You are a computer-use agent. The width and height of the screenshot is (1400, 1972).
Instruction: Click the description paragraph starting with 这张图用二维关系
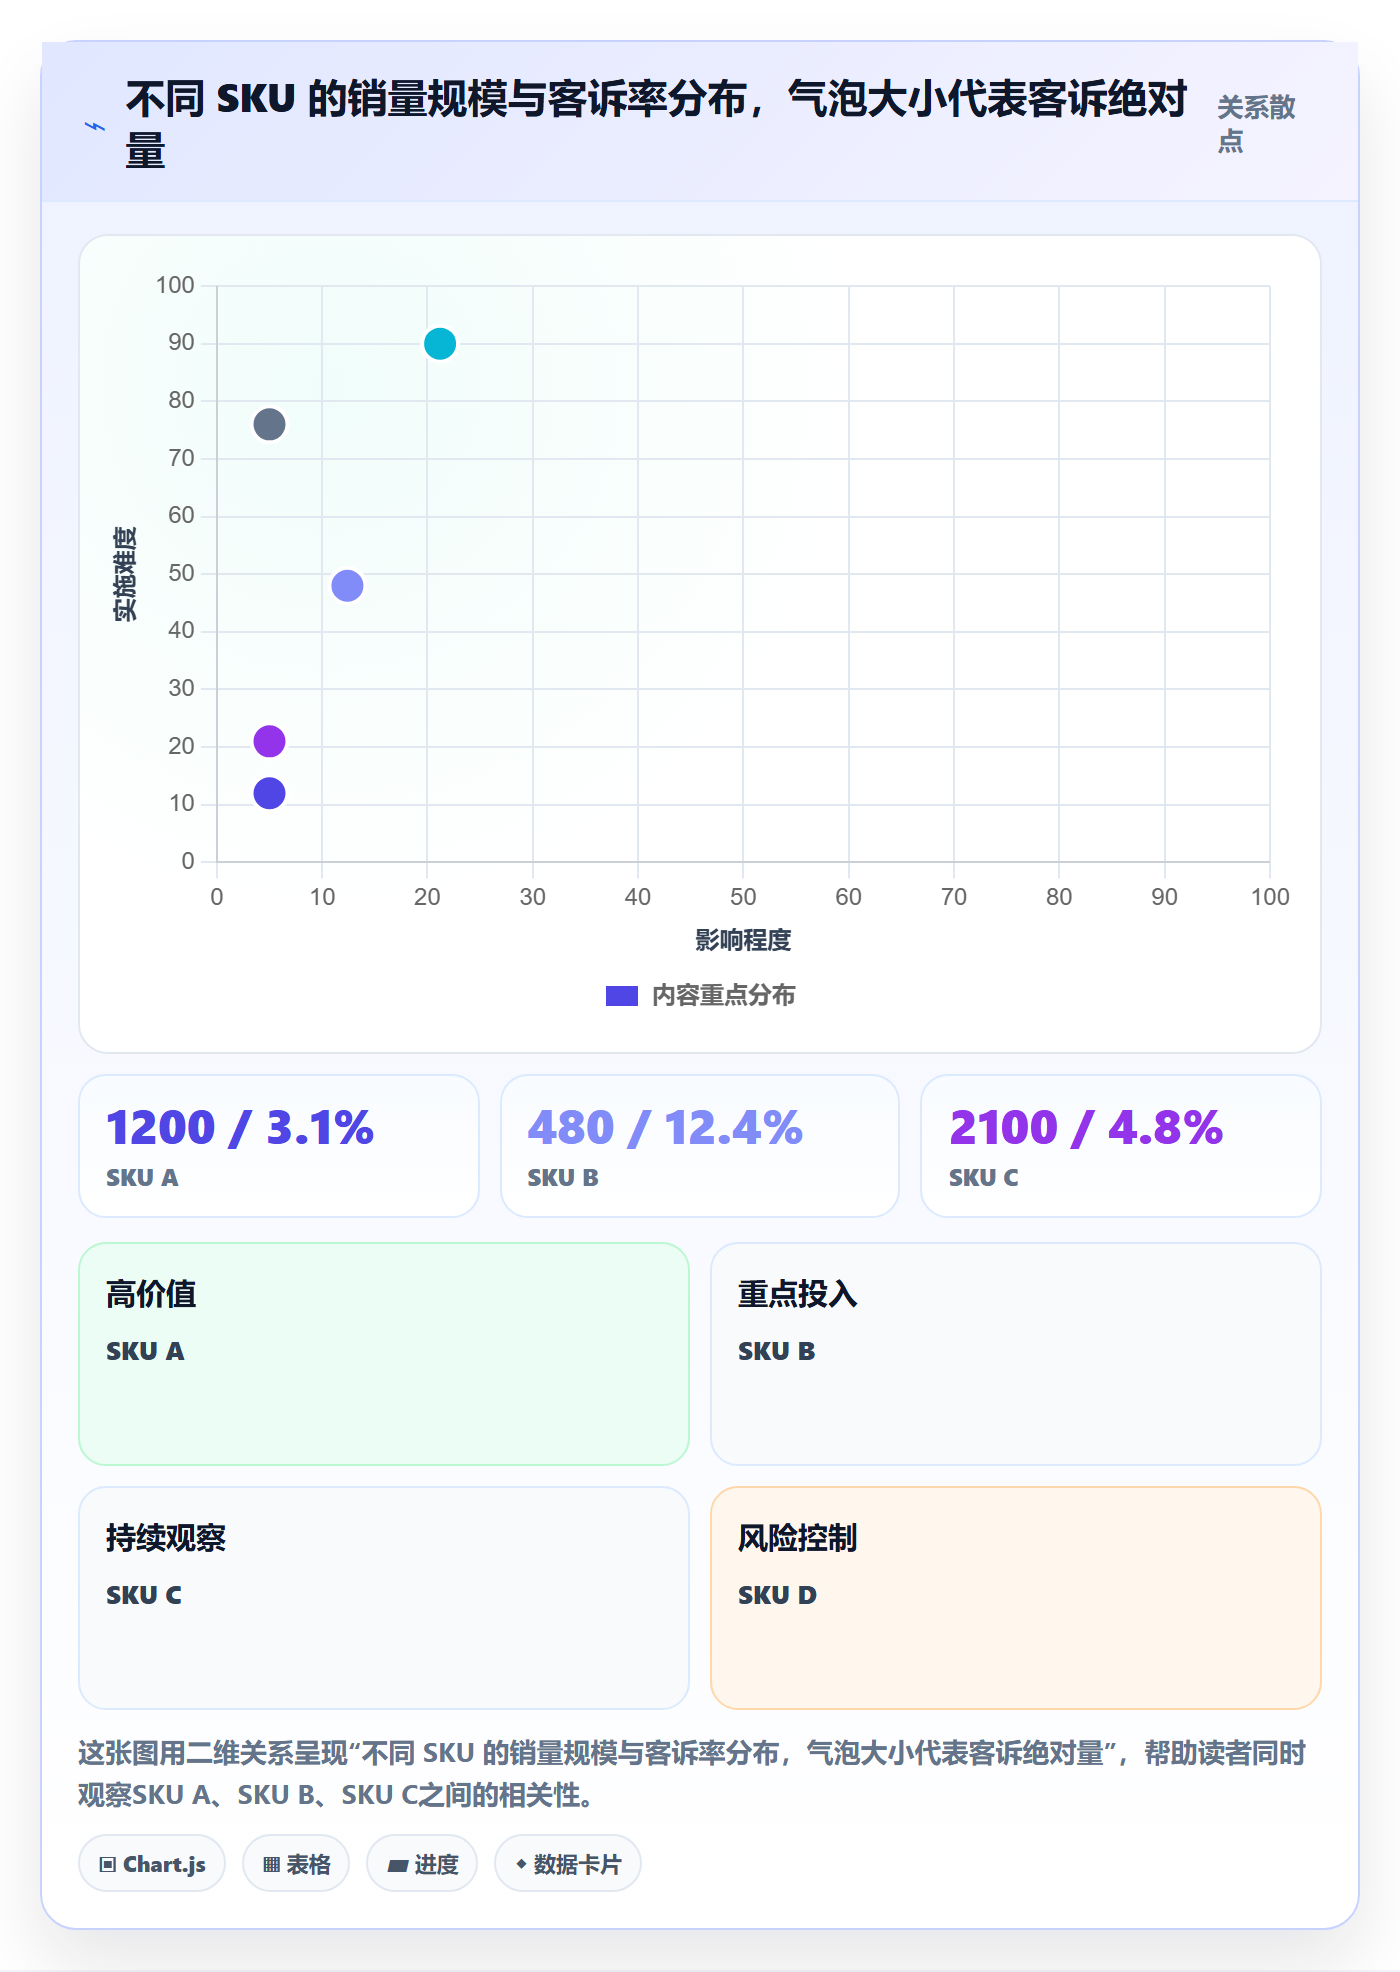coord(692,1774)
